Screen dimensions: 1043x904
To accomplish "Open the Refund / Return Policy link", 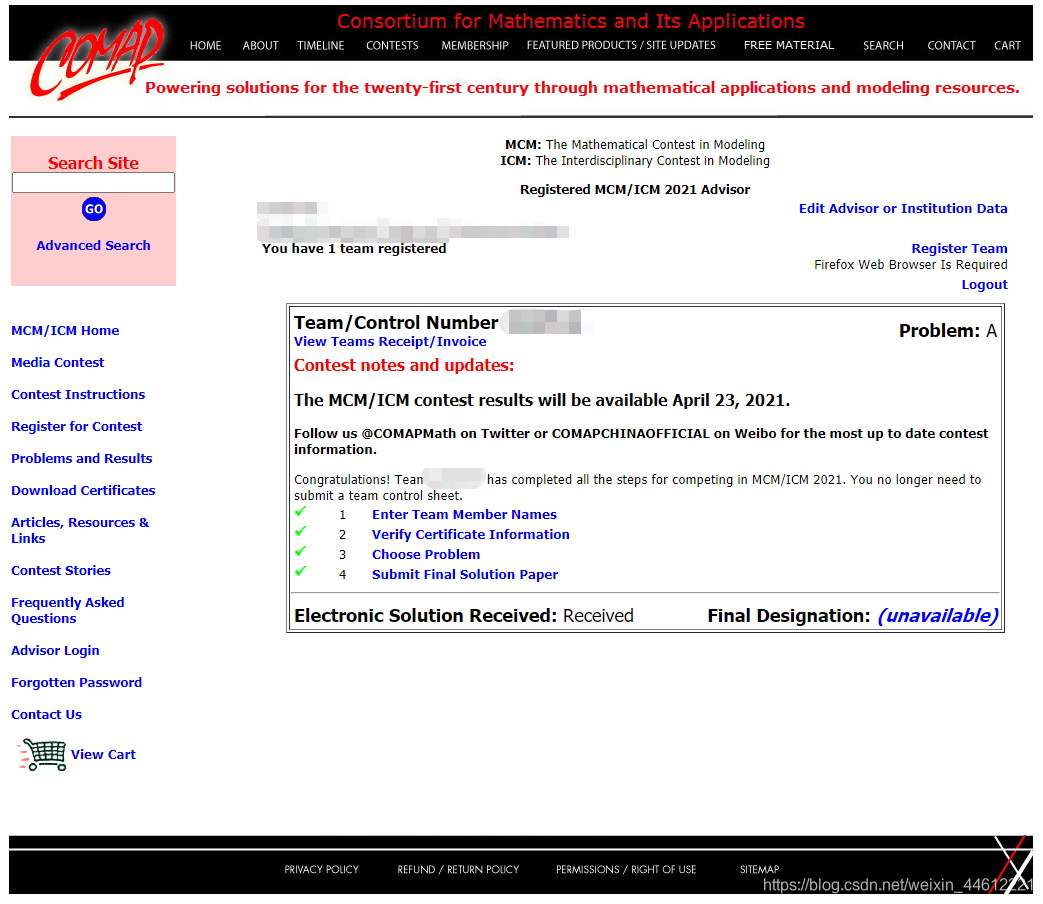I will click(458, 869).
